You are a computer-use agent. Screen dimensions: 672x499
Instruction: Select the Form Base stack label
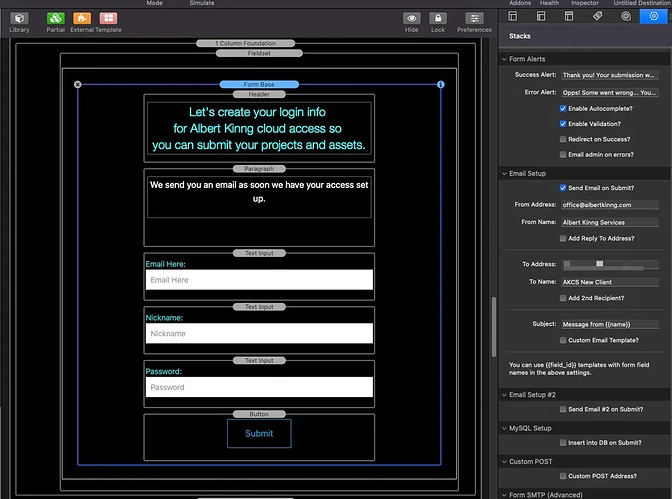(x=259, y=84)
